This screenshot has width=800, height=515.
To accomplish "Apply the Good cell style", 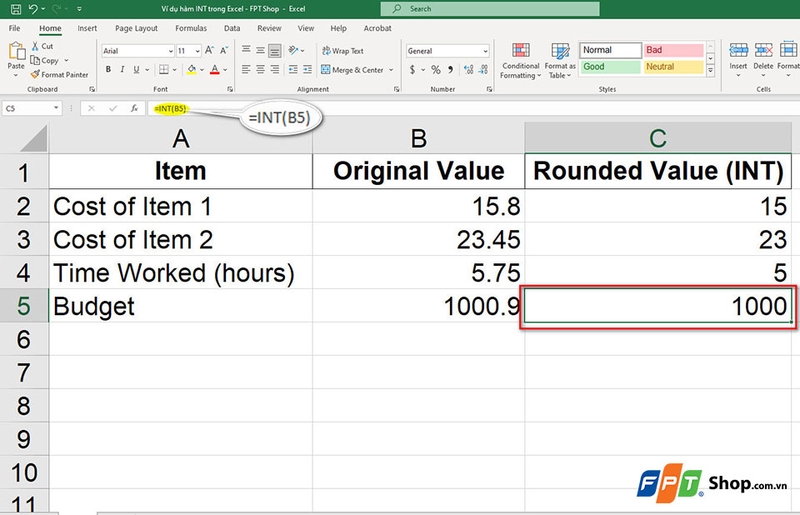I will (609, 67).
